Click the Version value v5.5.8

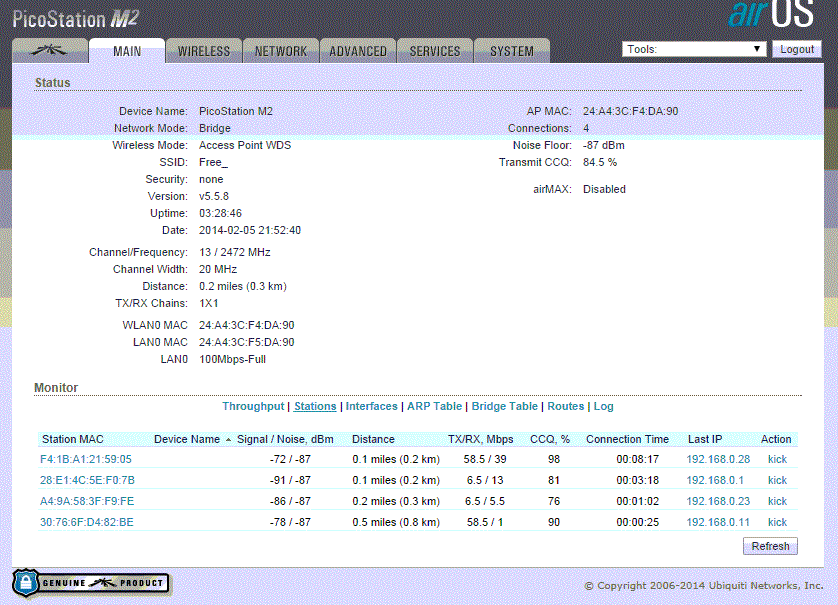pos(214,196)
